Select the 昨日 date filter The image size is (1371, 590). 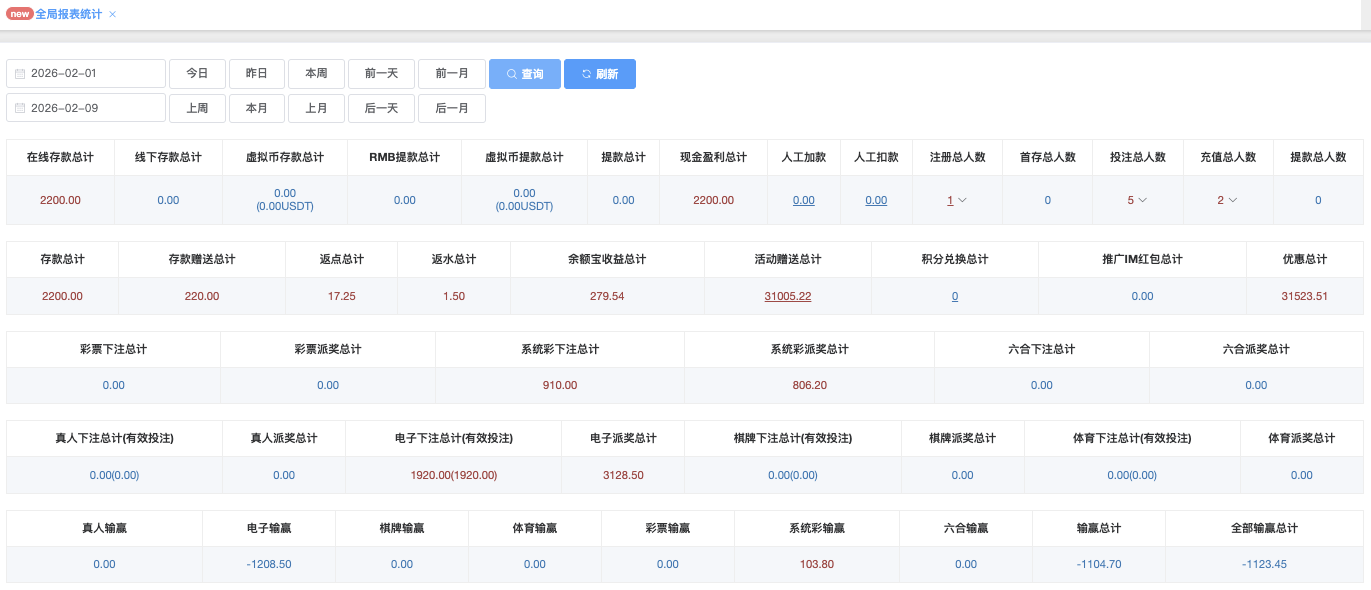click(256, 74)
